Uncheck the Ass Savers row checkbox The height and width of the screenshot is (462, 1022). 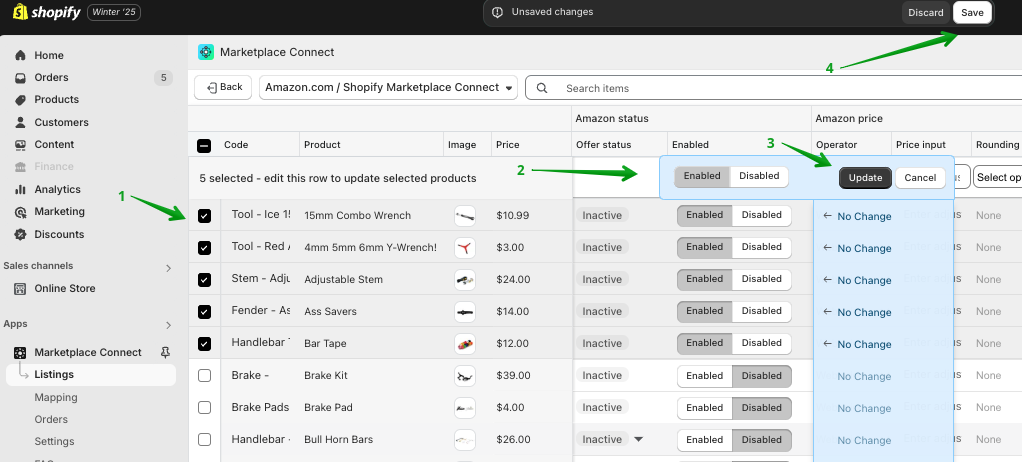click(204, 311)
